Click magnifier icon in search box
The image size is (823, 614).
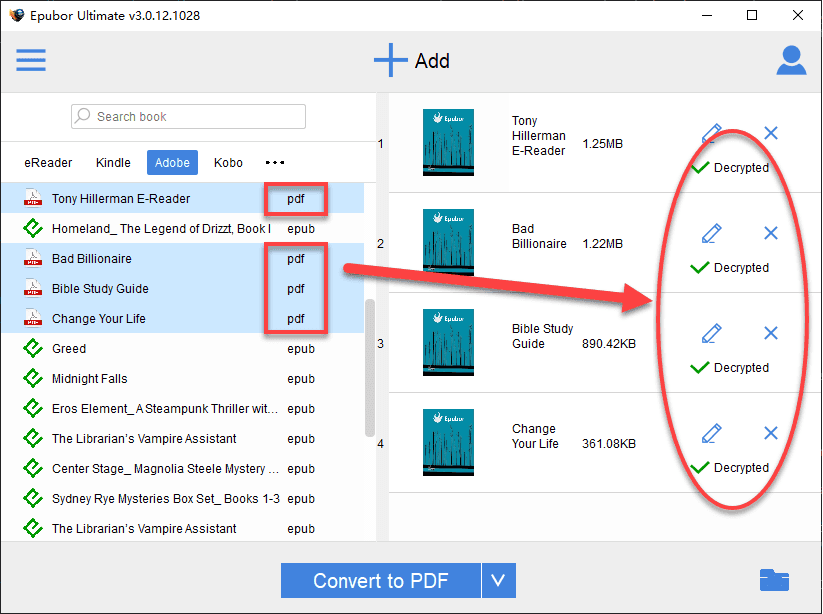pyautogui.click(x=82, y=115)
